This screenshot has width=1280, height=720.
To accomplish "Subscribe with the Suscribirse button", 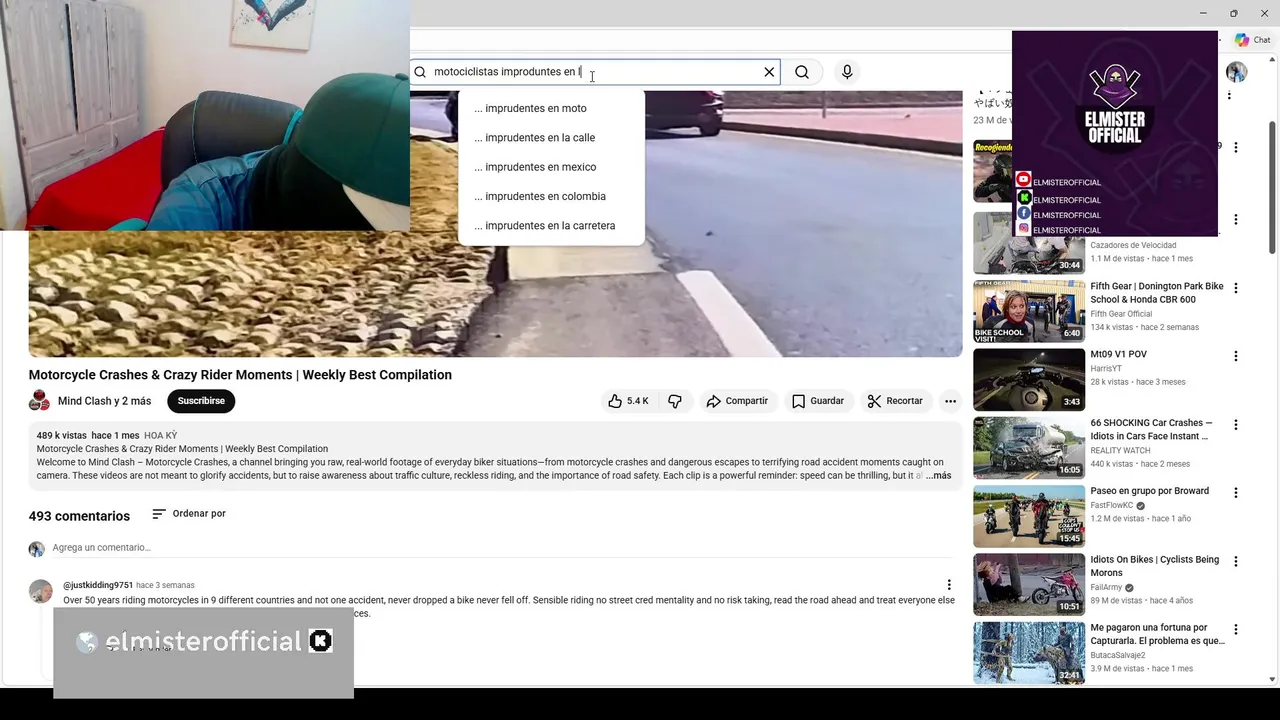I will (x=201, y=401).
